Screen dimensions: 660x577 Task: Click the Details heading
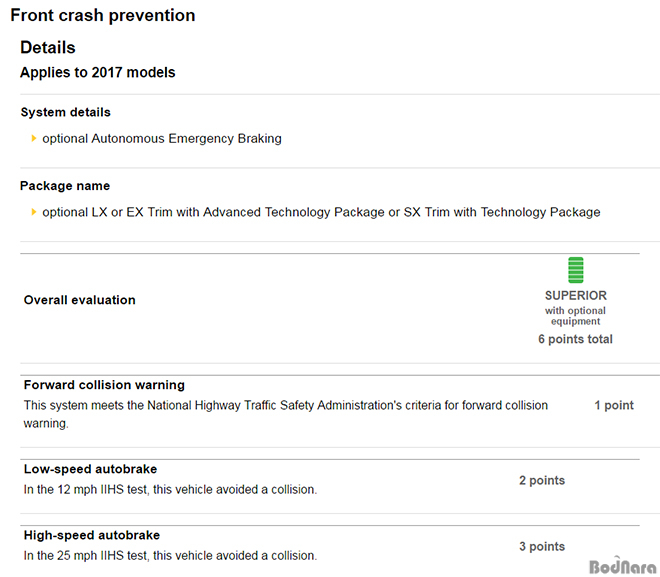point(48,47)
